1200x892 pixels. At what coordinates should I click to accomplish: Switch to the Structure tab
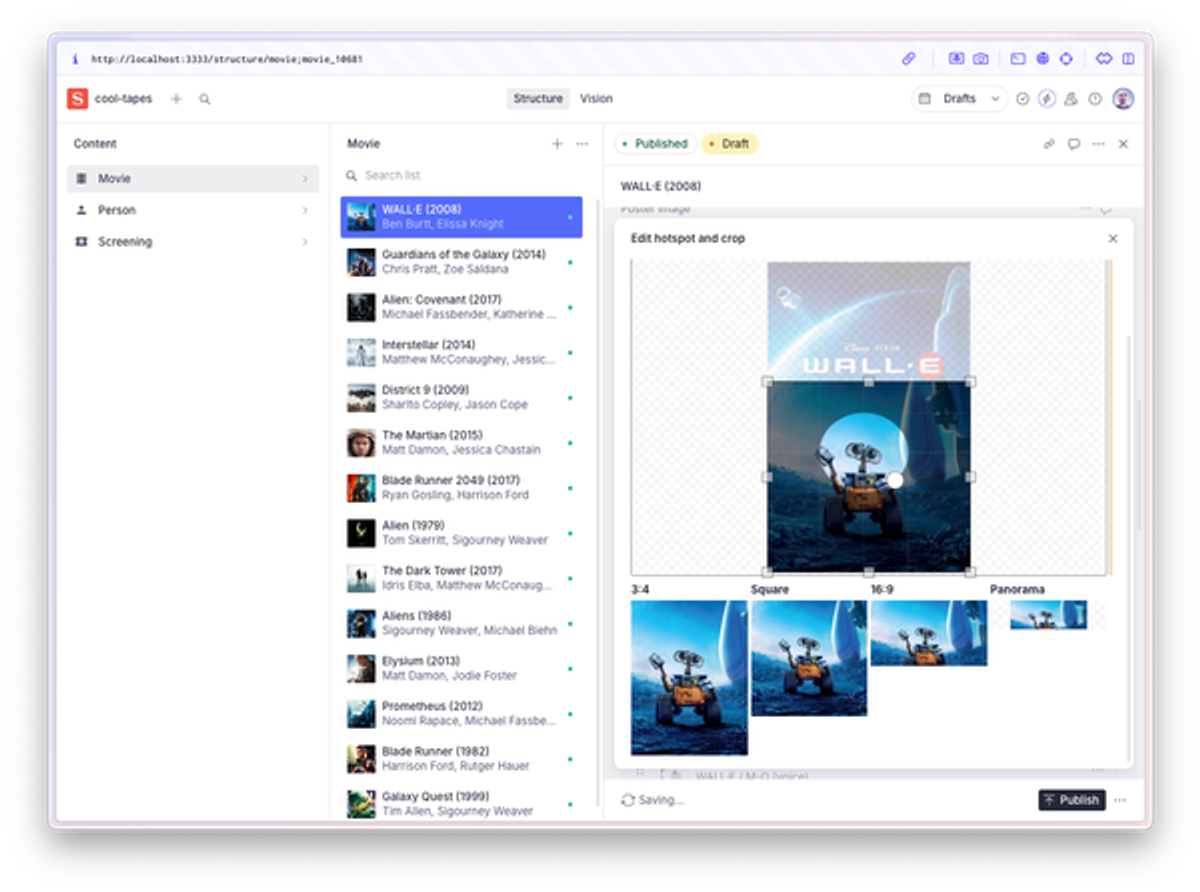pyautogui.click(x=538, y=99)
